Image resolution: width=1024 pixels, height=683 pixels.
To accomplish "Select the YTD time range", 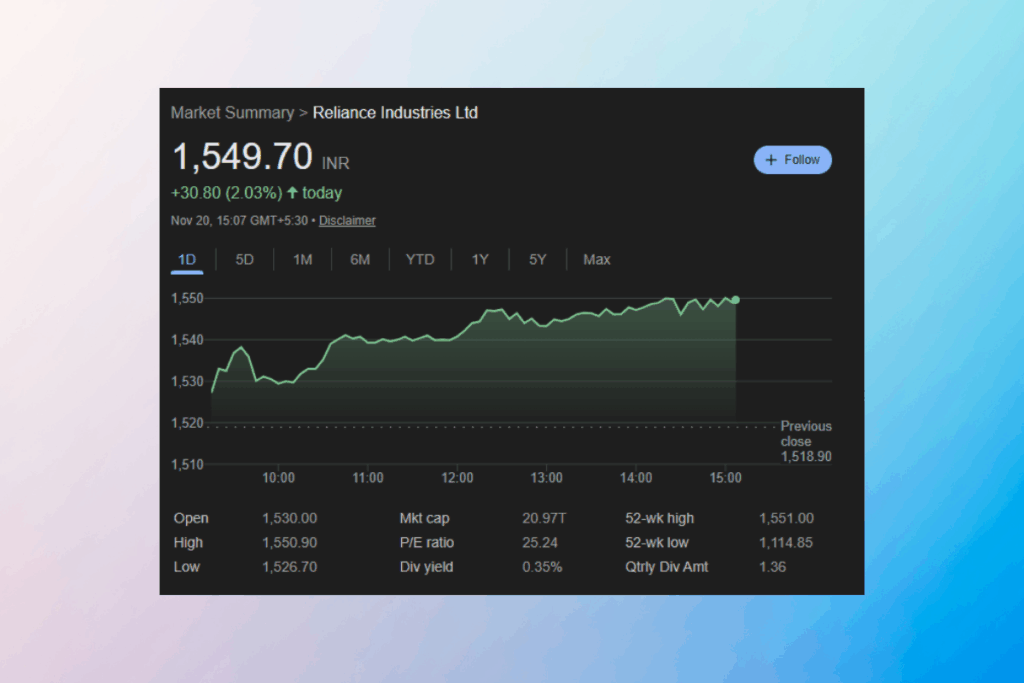I will click(420, 259).
